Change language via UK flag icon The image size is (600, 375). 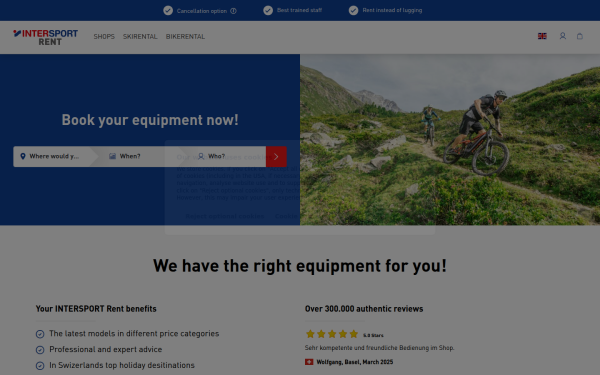coord(542,36)
